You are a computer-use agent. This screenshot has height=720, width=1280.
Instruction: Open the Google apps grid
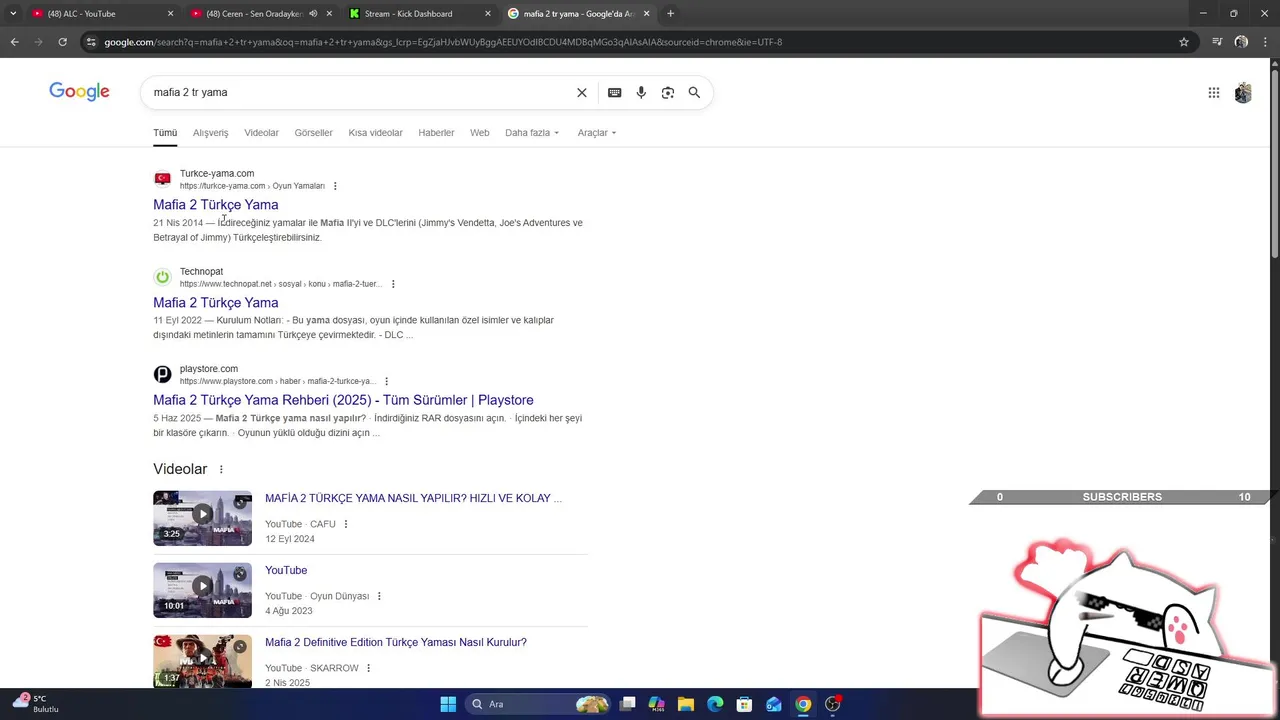point(1214,93)
